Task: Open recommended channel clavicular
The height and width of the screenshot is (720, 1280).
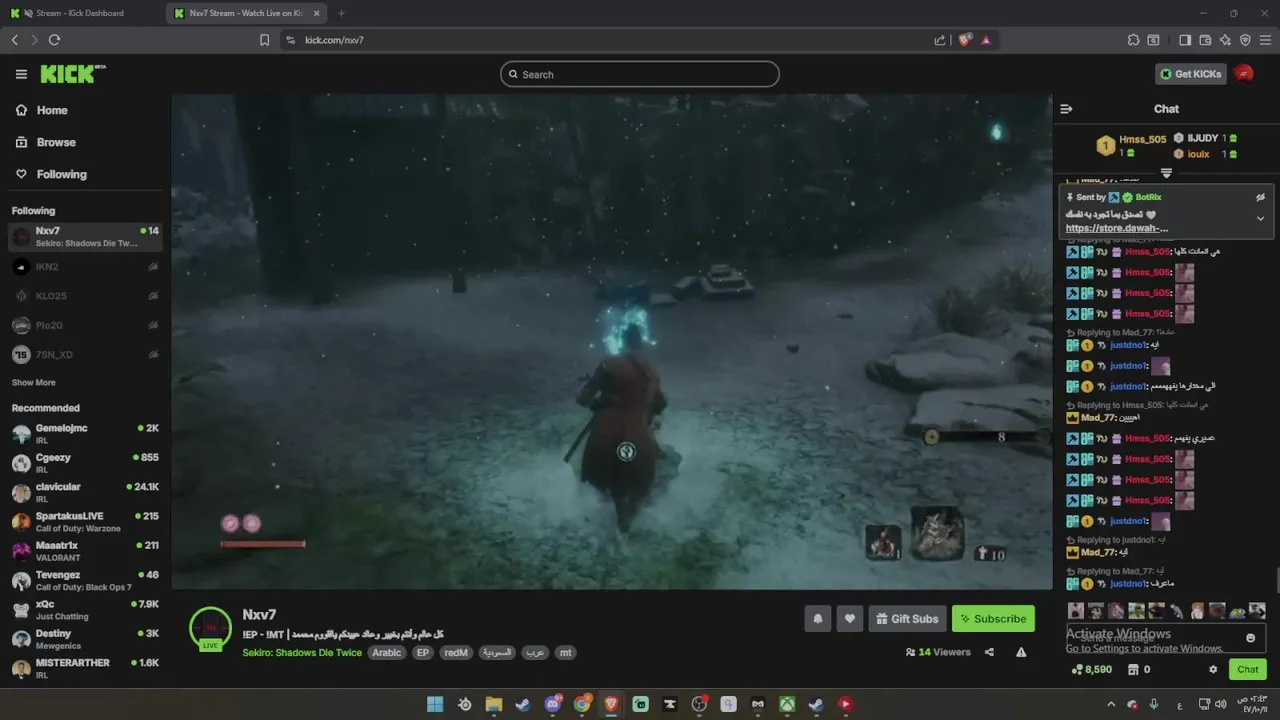Action: 85,492
